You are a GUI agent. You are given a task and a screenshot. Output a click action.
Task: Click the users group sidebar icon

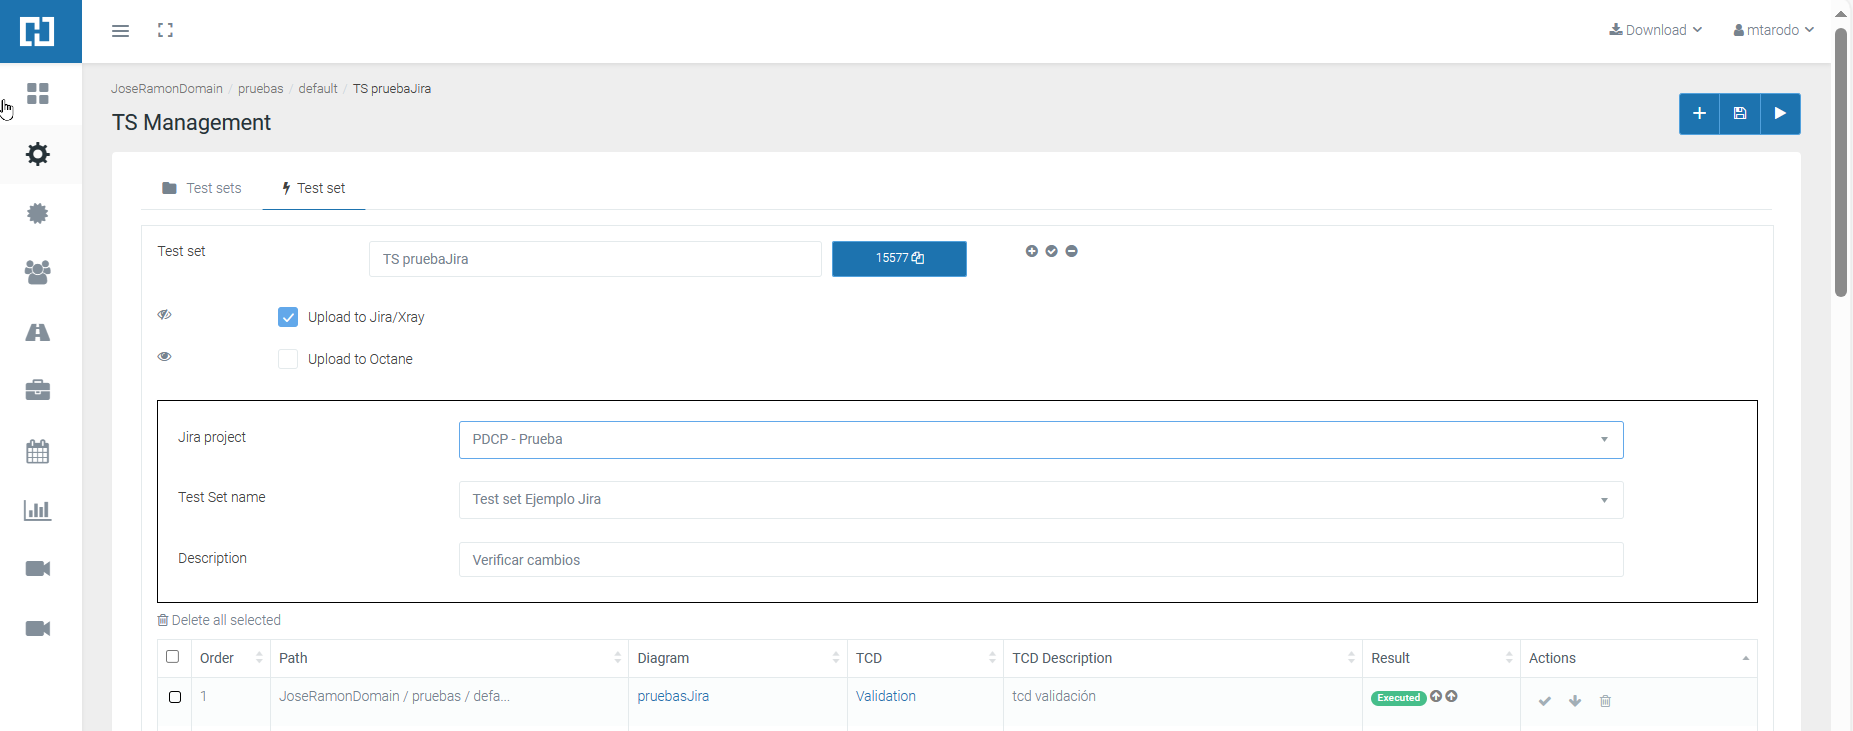coord(38,272)
